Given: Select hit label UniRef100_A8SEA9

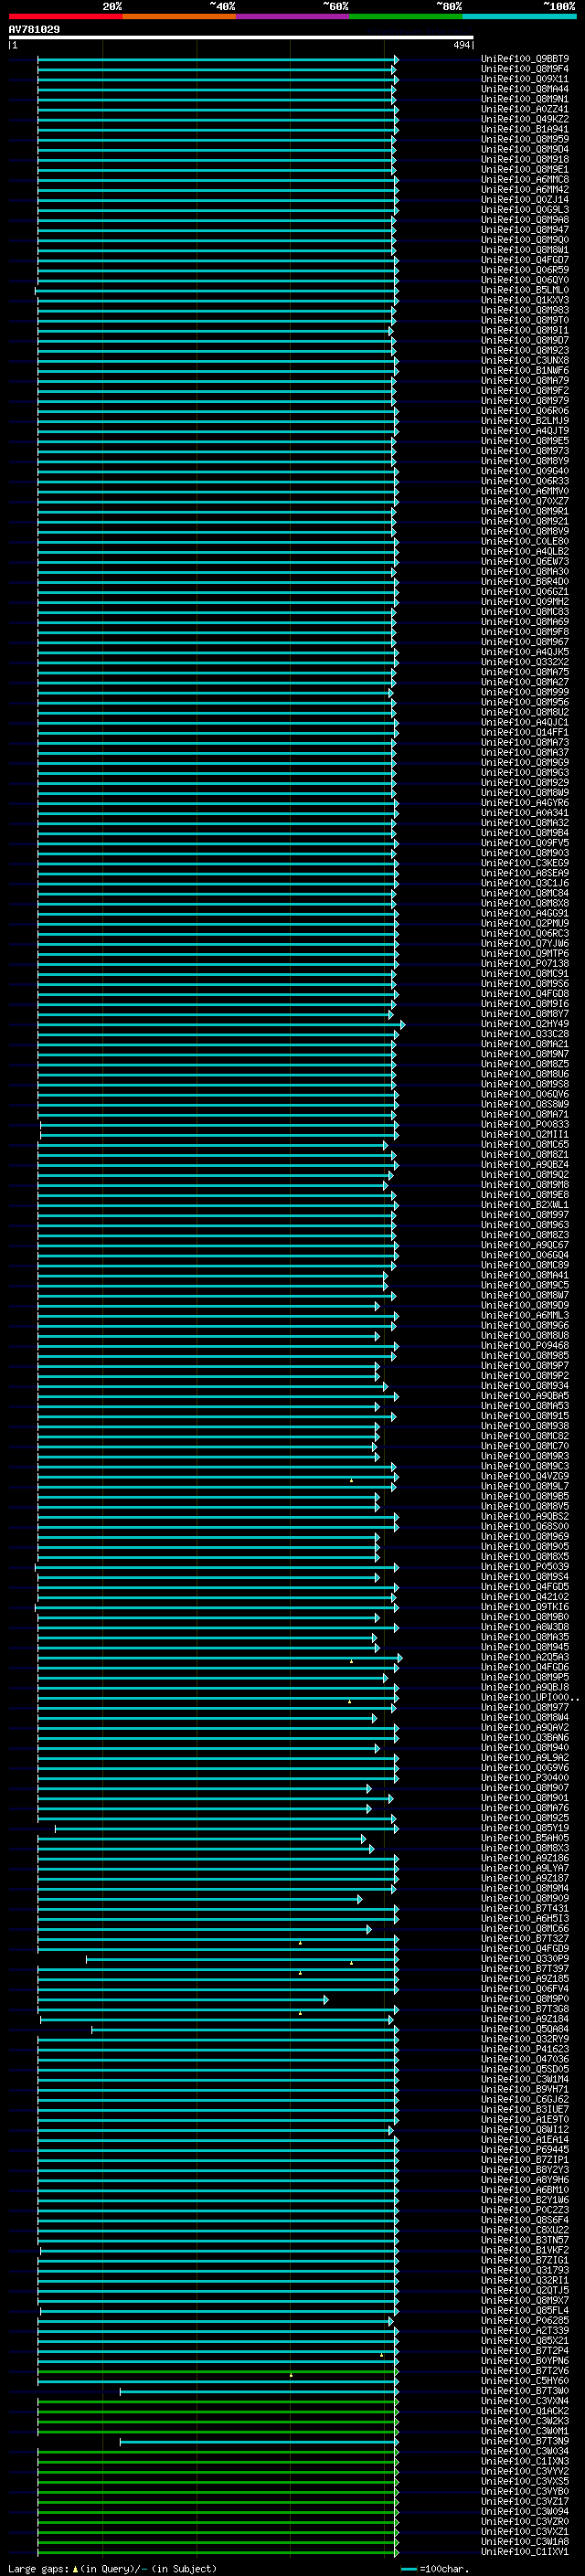Looking at the screenshot, I should coord(525,873).
